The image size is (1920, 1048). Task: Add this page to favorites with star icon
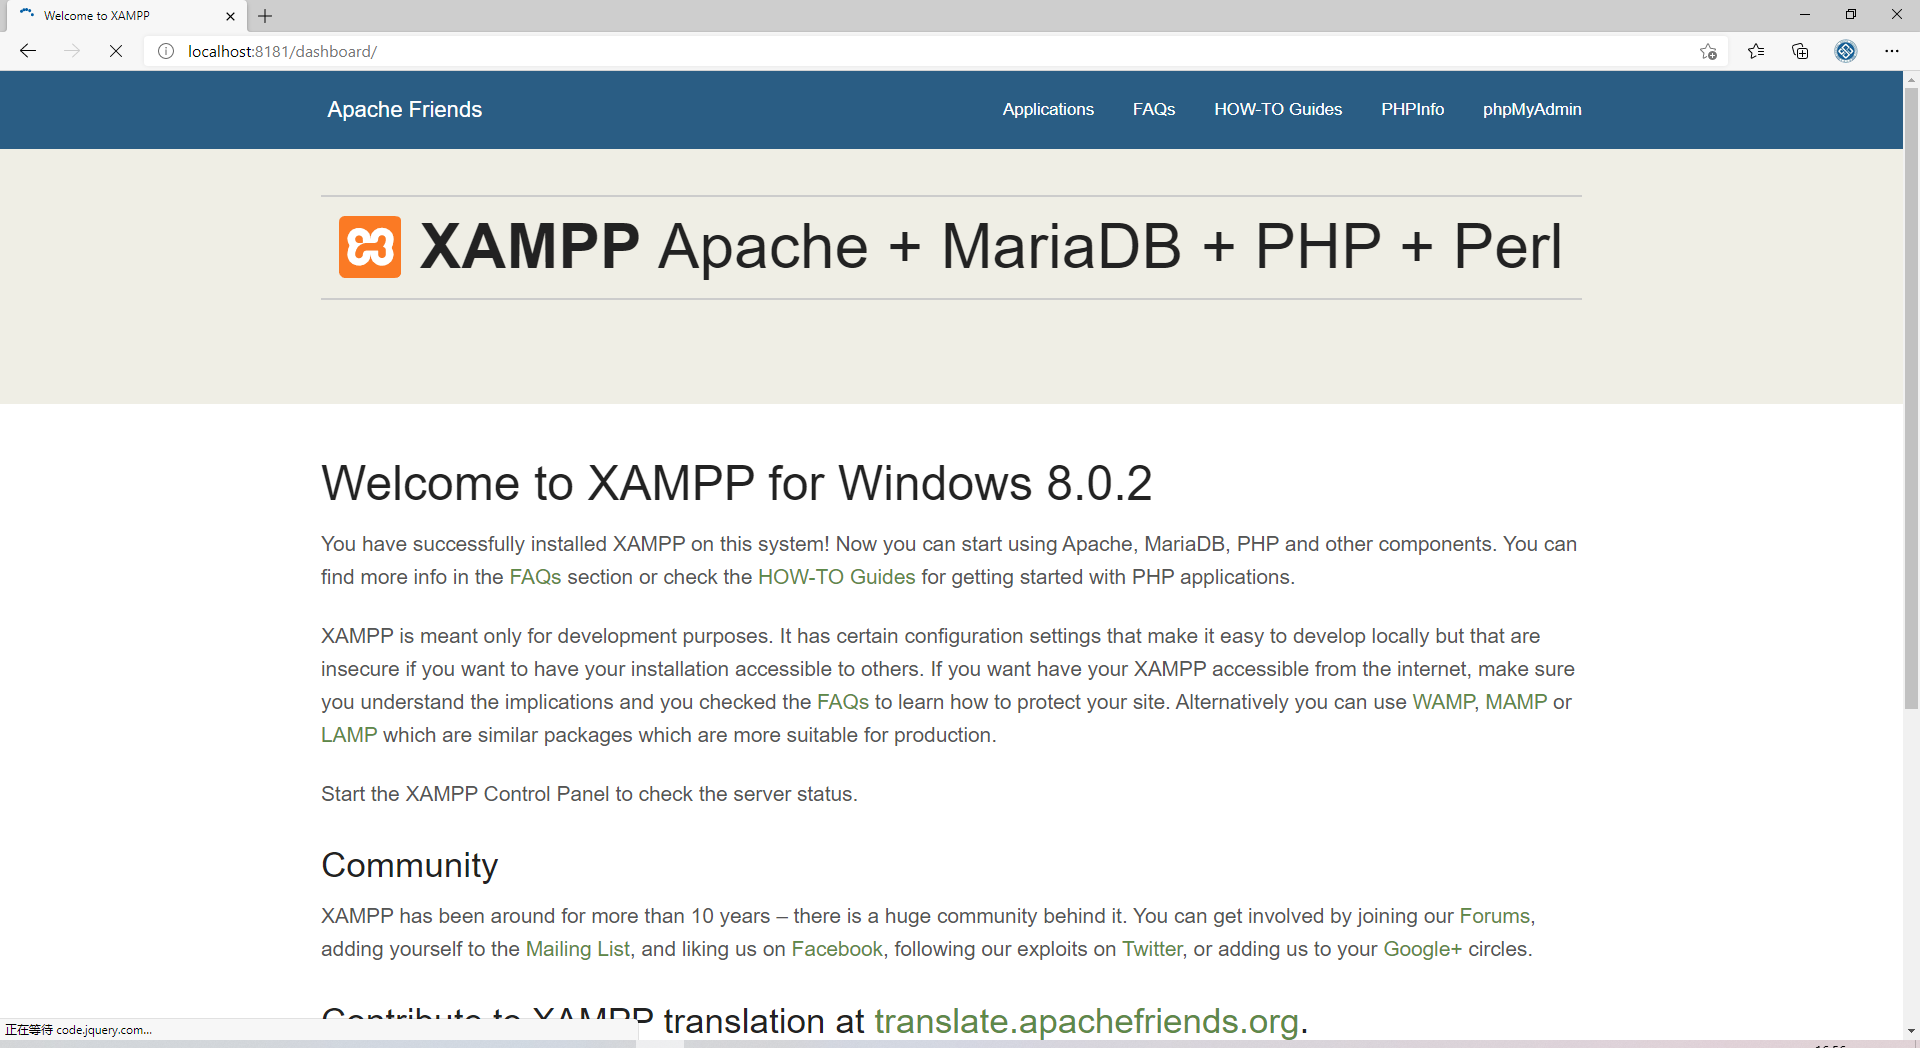coord(1708,51)
